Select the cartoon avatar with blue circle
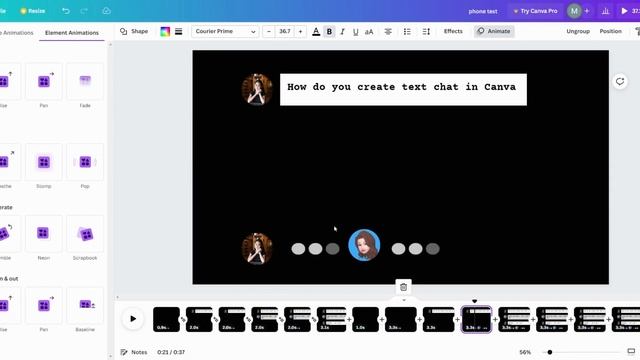 [x=364, y=245]
